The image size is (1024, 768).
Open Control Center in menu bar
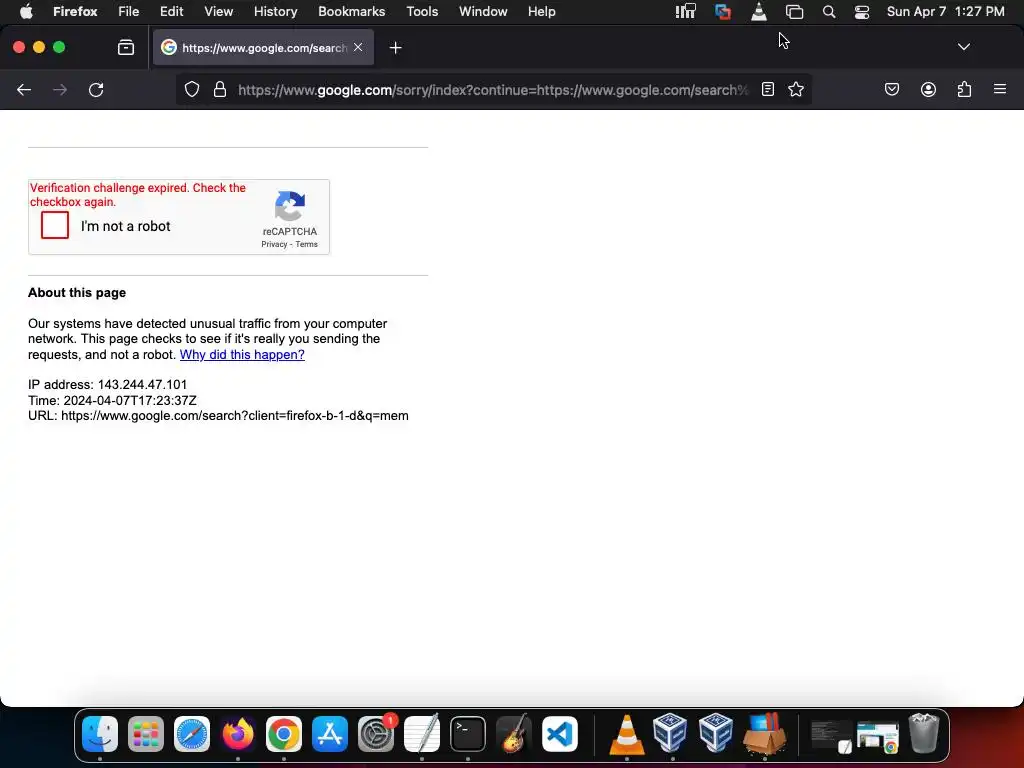[x=862, y=12]
